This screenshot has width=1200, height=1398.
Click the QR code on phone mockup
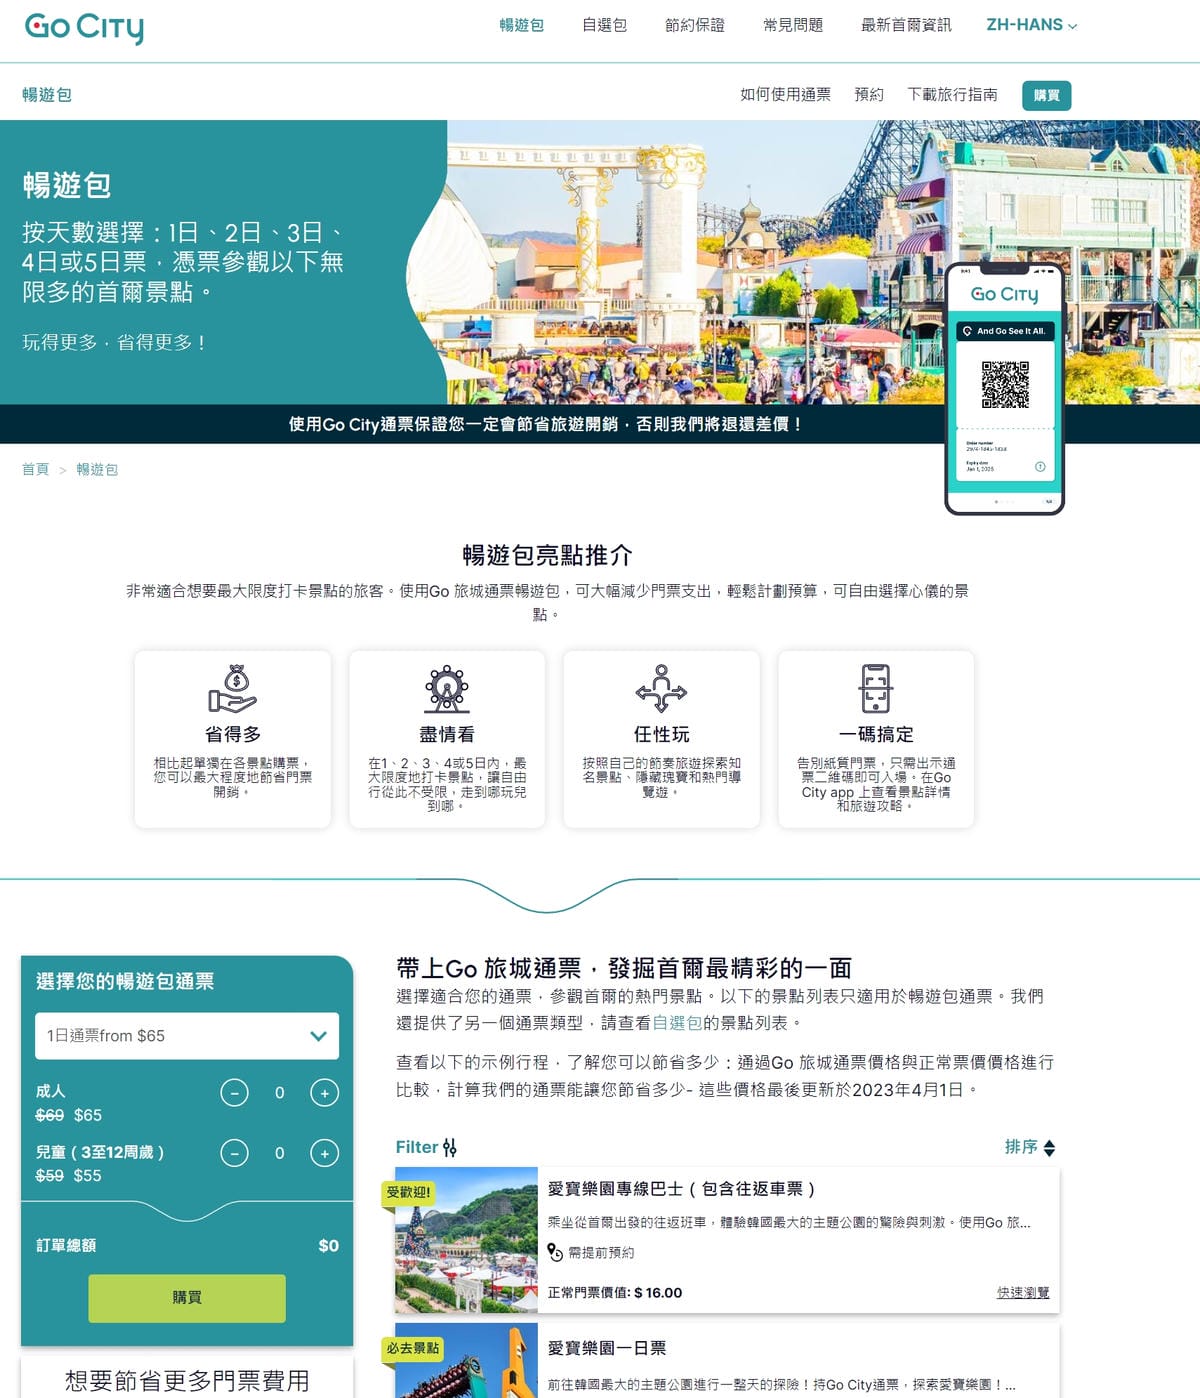(1005, 385)
